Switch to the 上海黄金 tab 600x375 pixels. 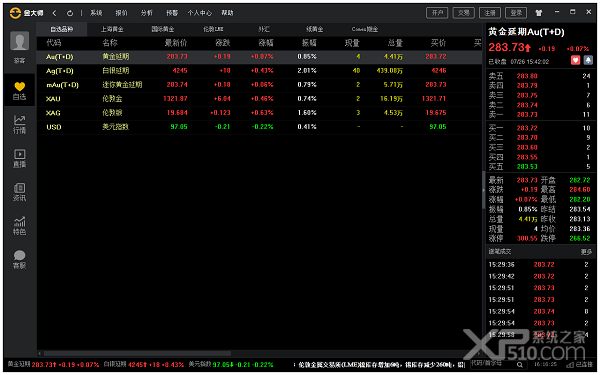112,29
